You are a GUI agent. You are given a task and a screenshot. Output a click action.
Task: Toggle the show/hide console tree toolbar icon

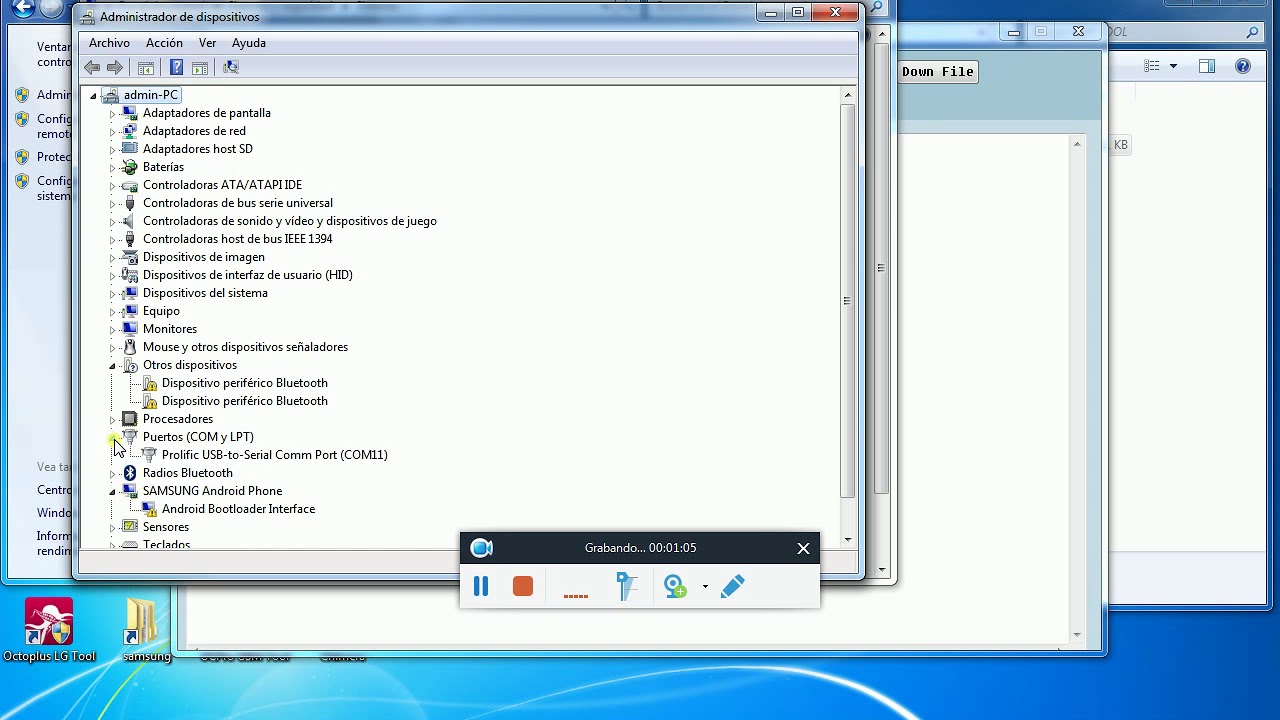(x=146, y=67)
